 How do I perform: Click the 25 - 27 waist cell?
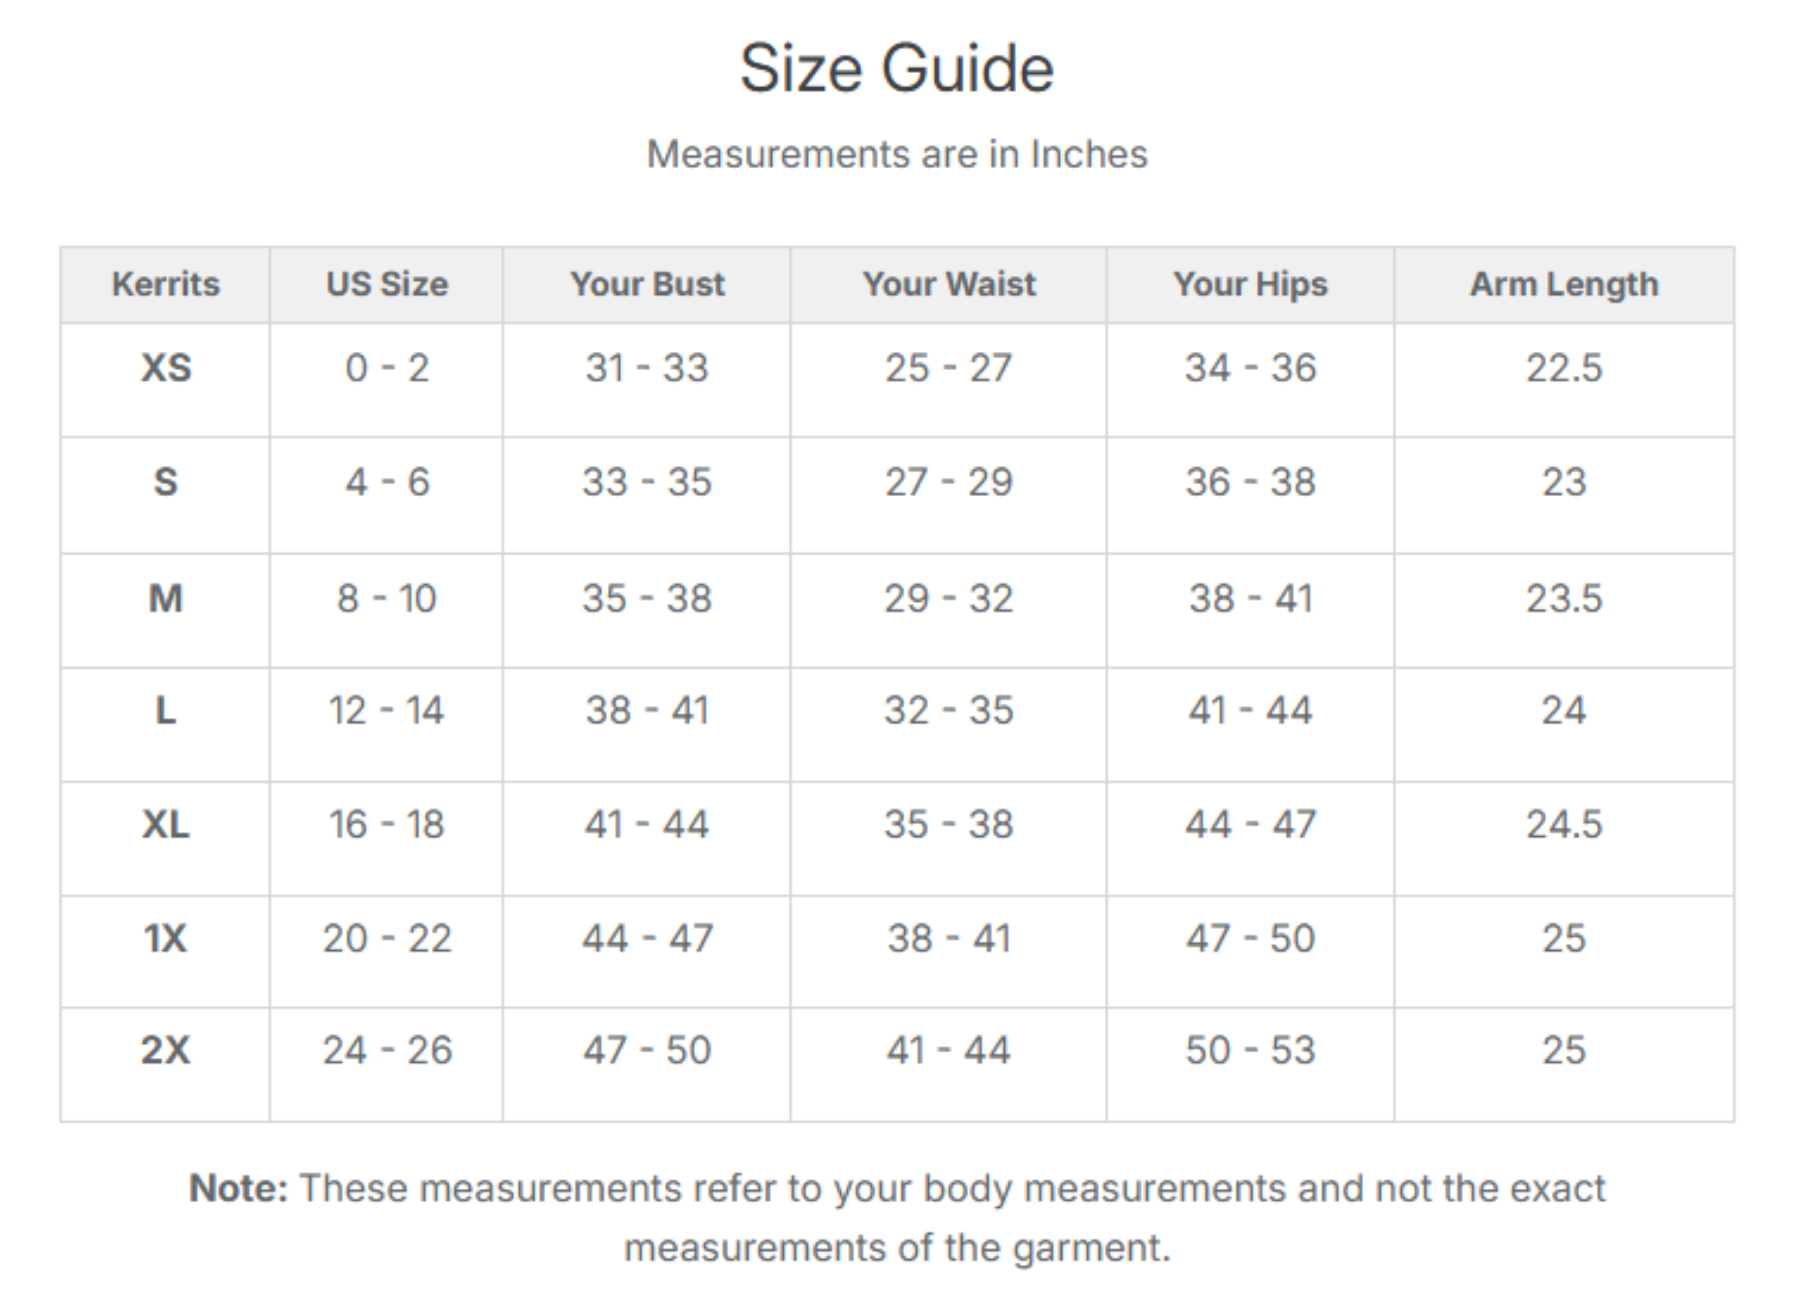point(949,368)
